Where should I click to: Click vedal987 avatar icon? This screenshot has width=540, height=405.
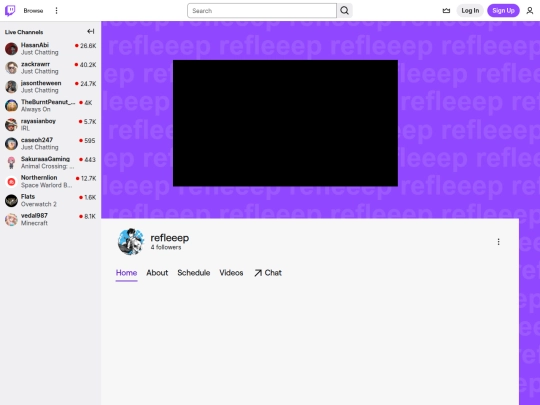tap(11, 219)
